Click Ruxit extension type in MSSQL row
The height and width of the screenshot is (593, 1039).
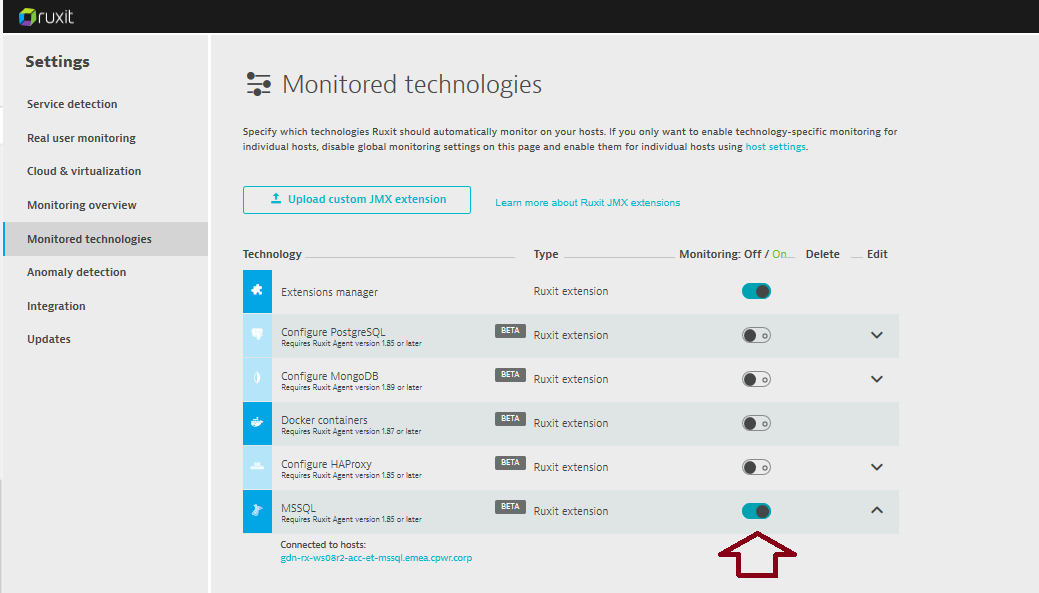tap(571, 511)
